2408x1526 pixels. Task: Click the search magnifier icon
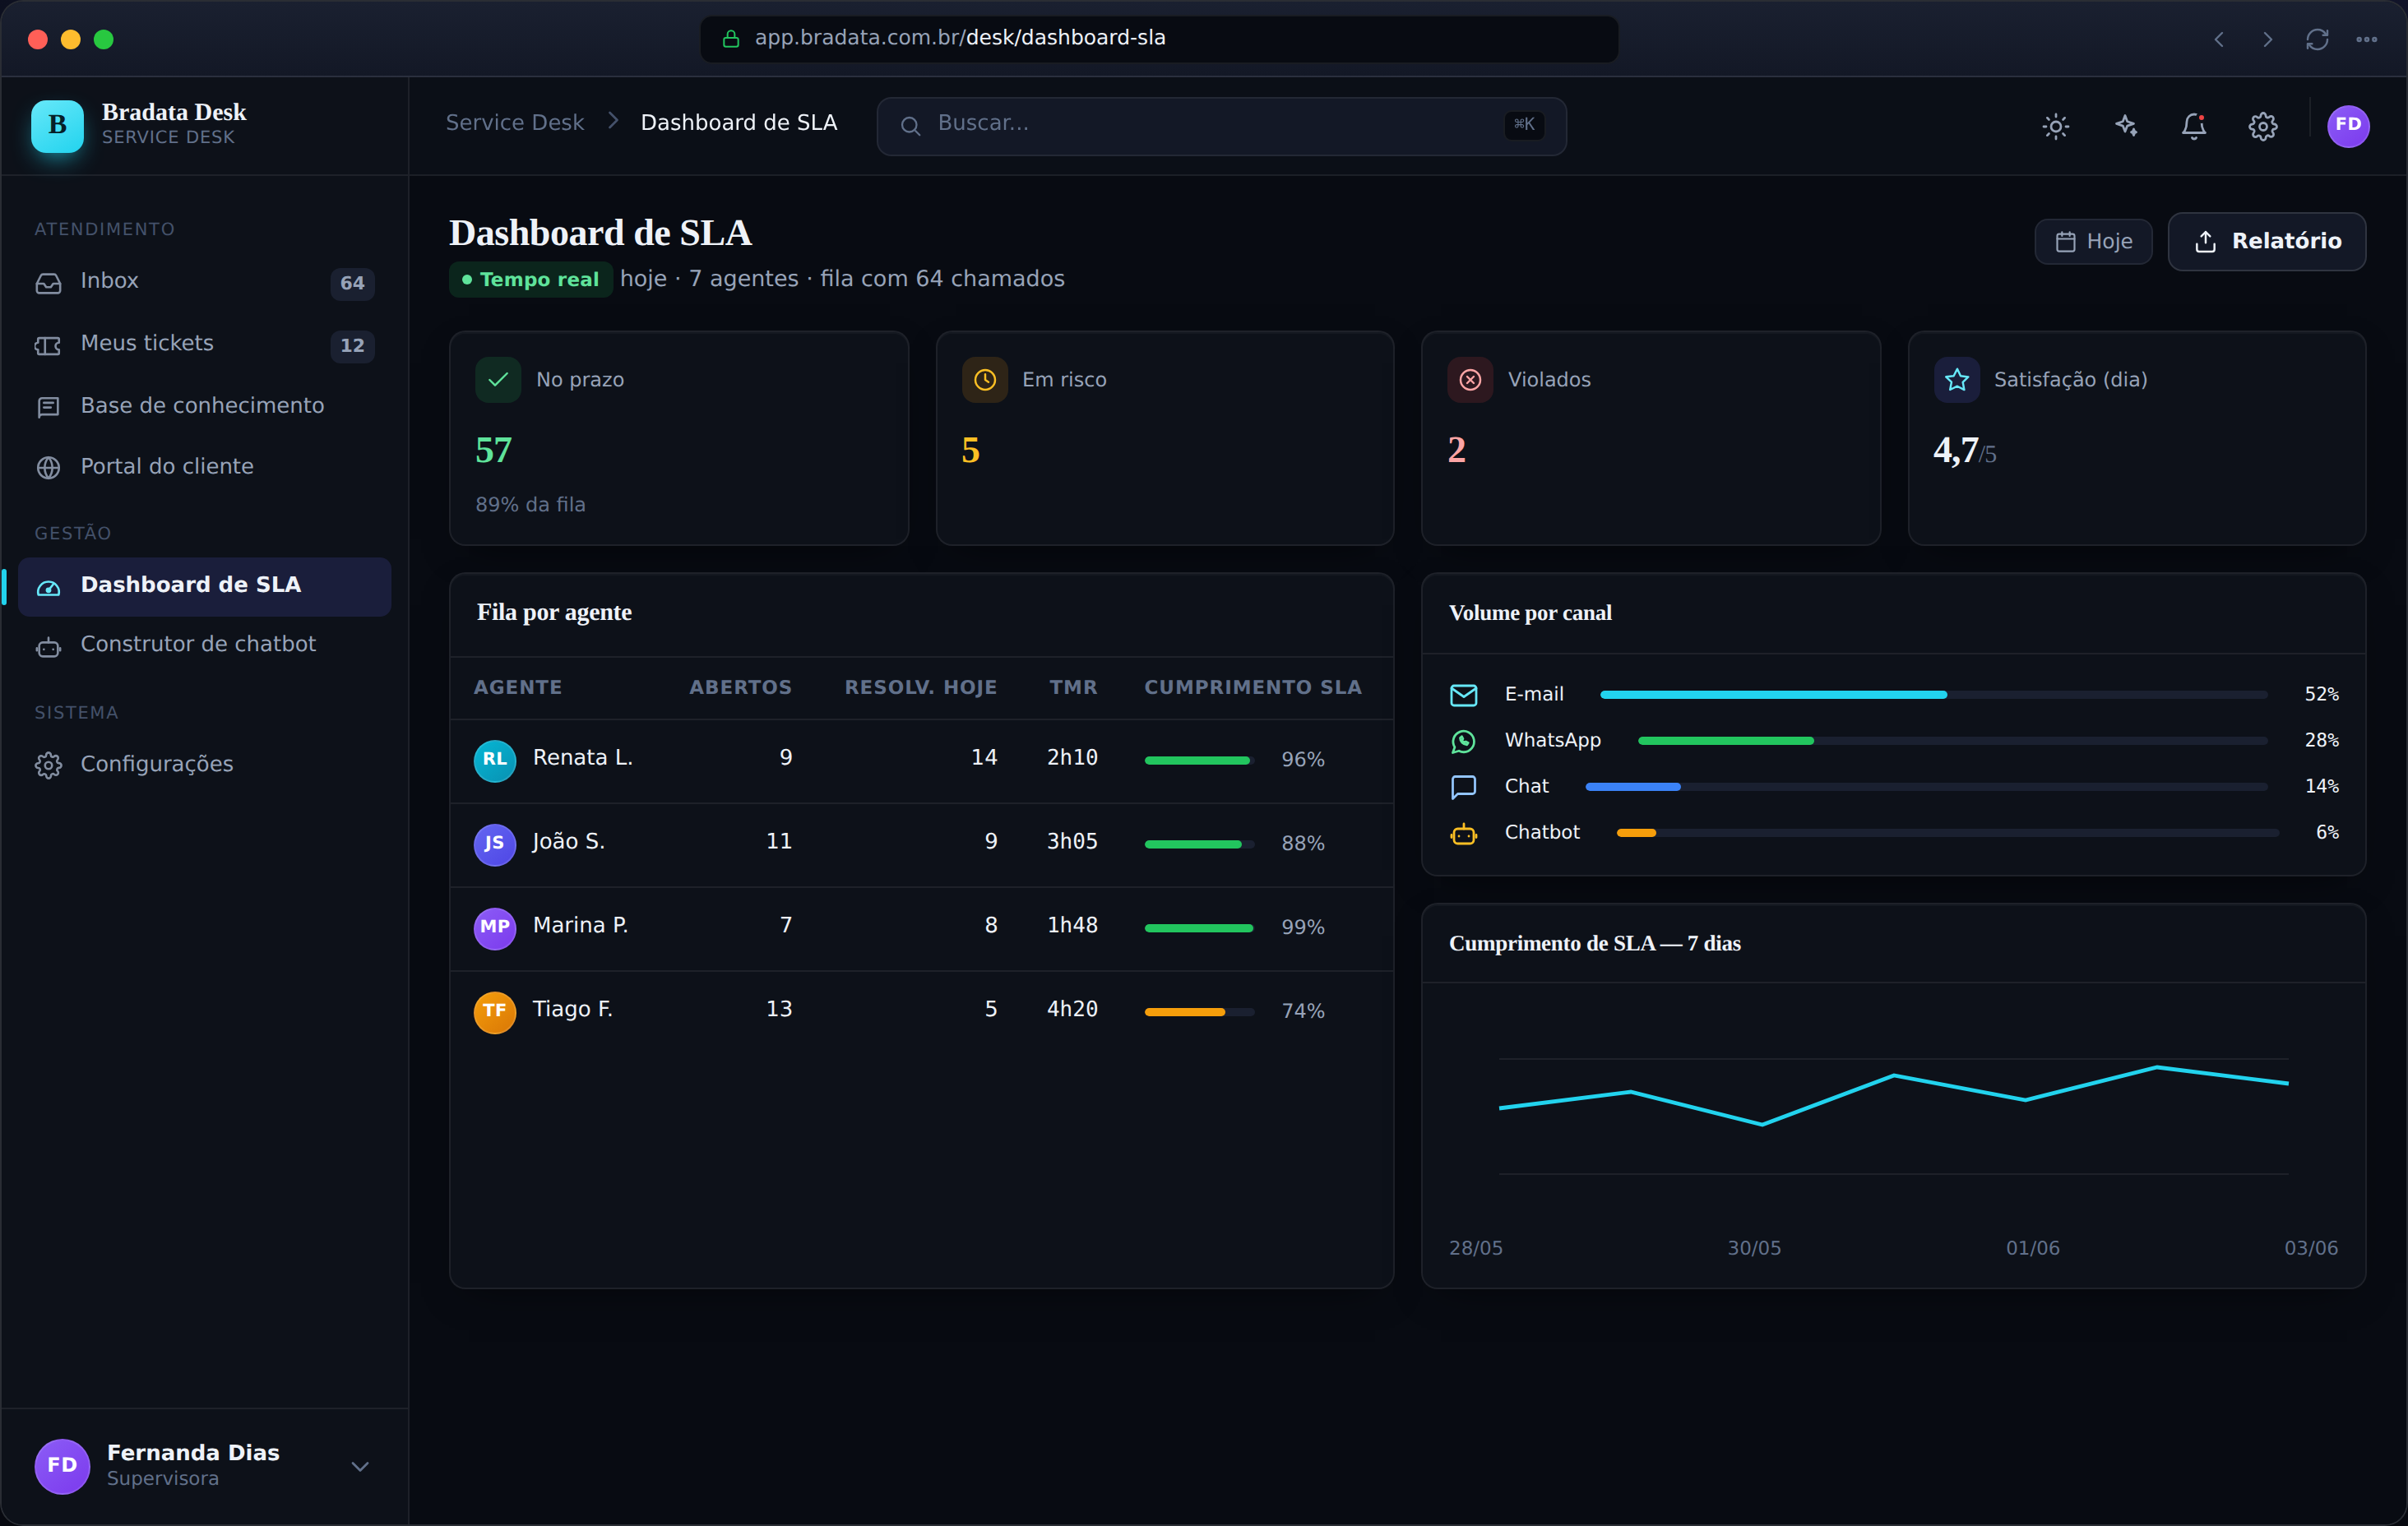coord(910,126)
